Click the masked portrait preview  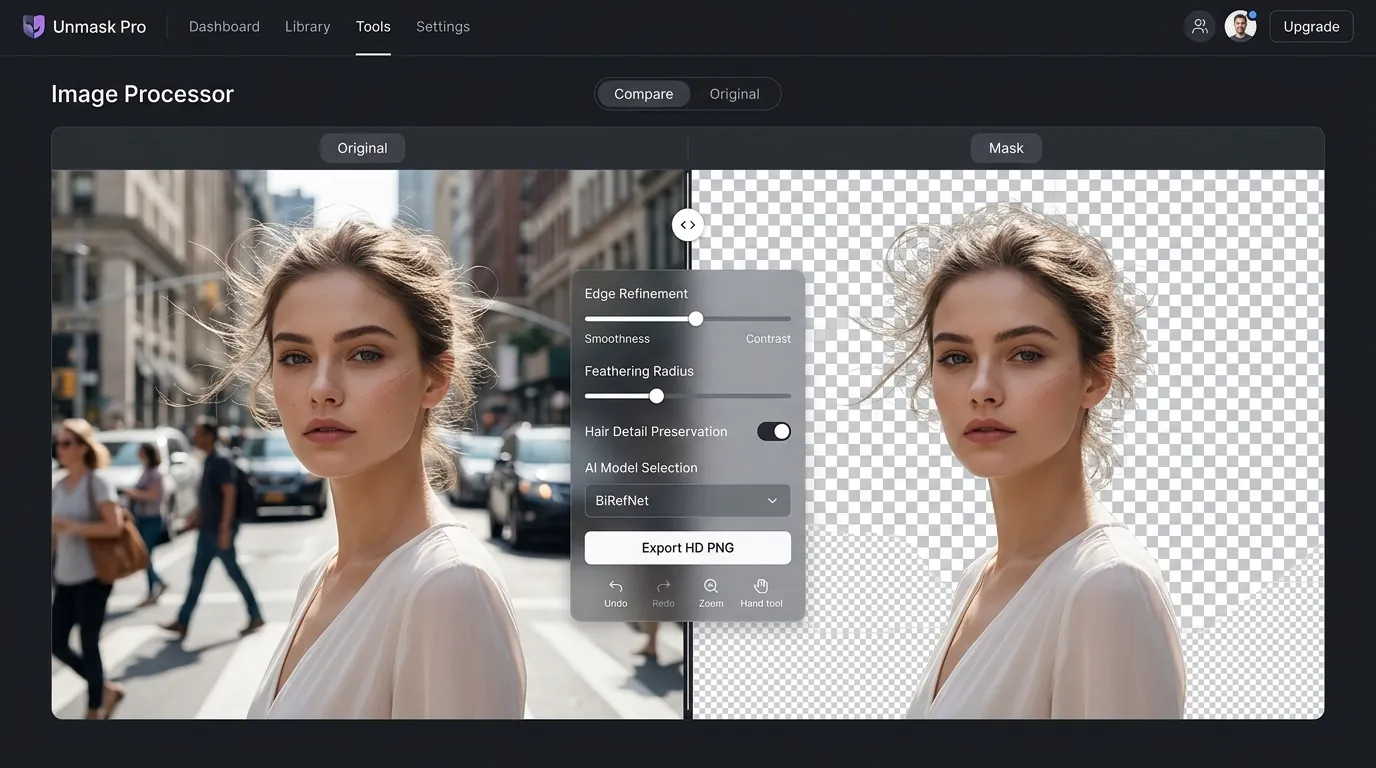(1009, 444)
